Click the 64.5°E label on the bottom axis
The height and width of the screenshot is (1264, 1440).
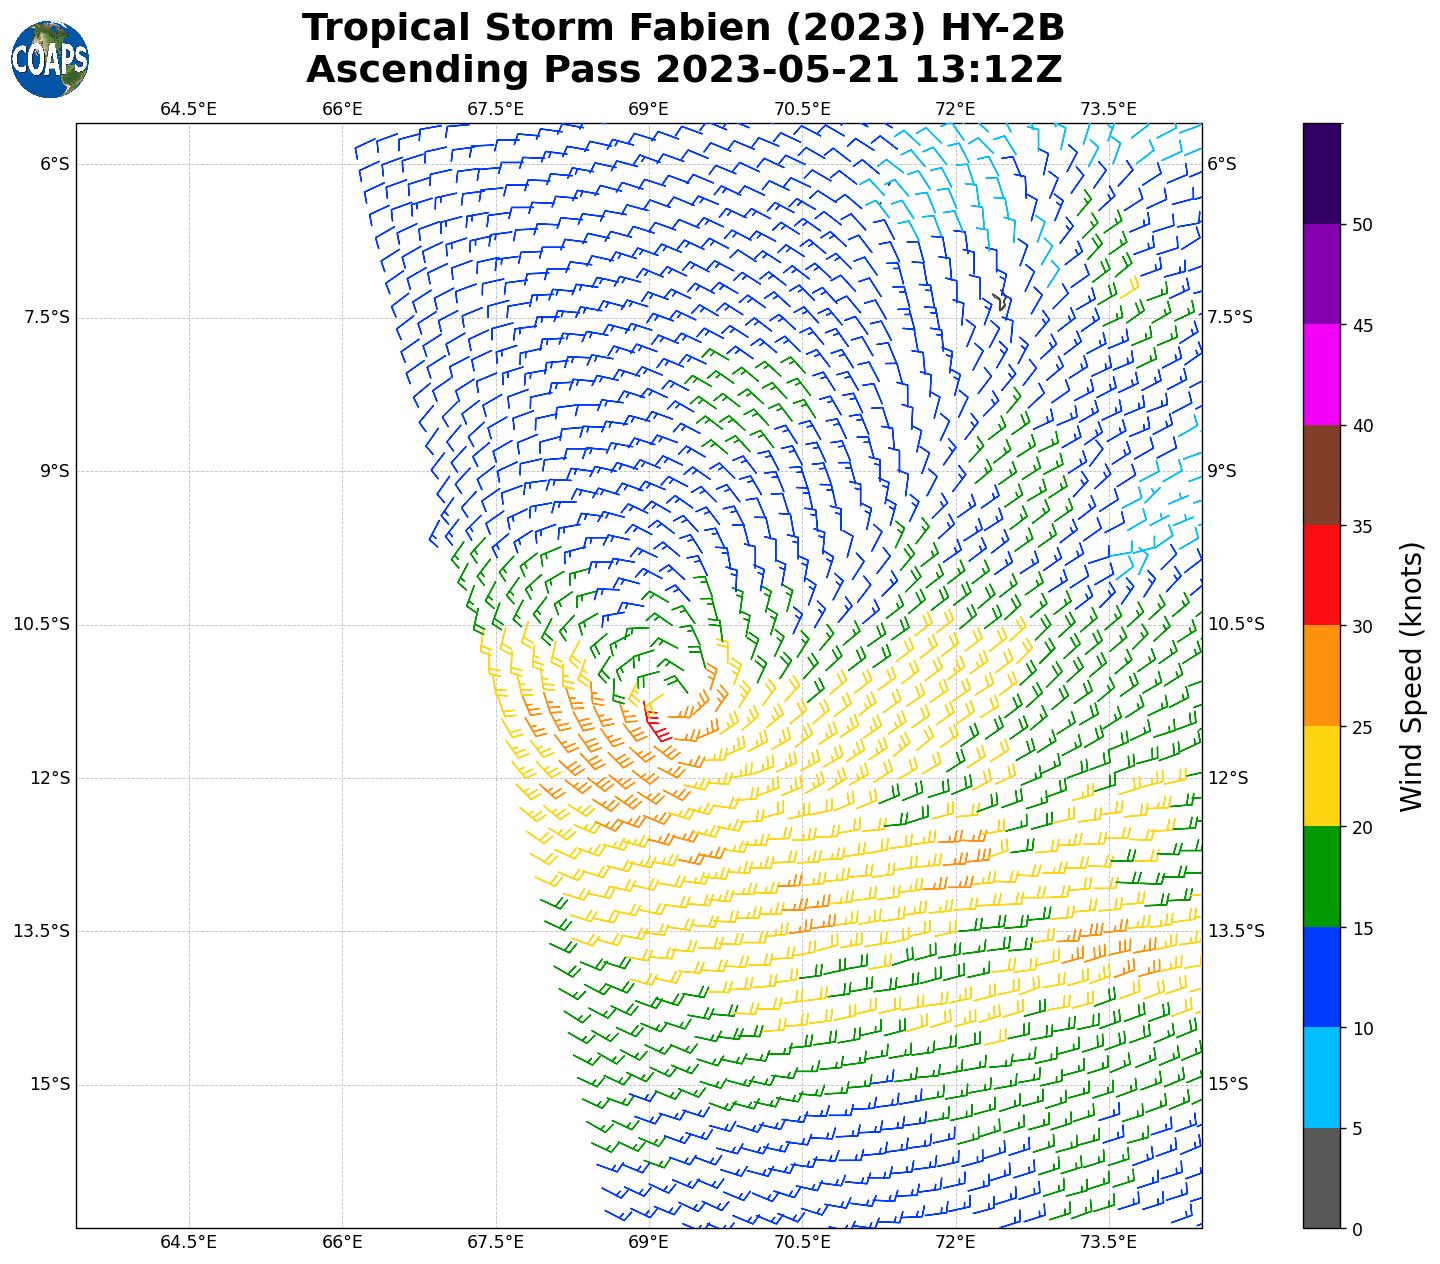coord(188,1242)
